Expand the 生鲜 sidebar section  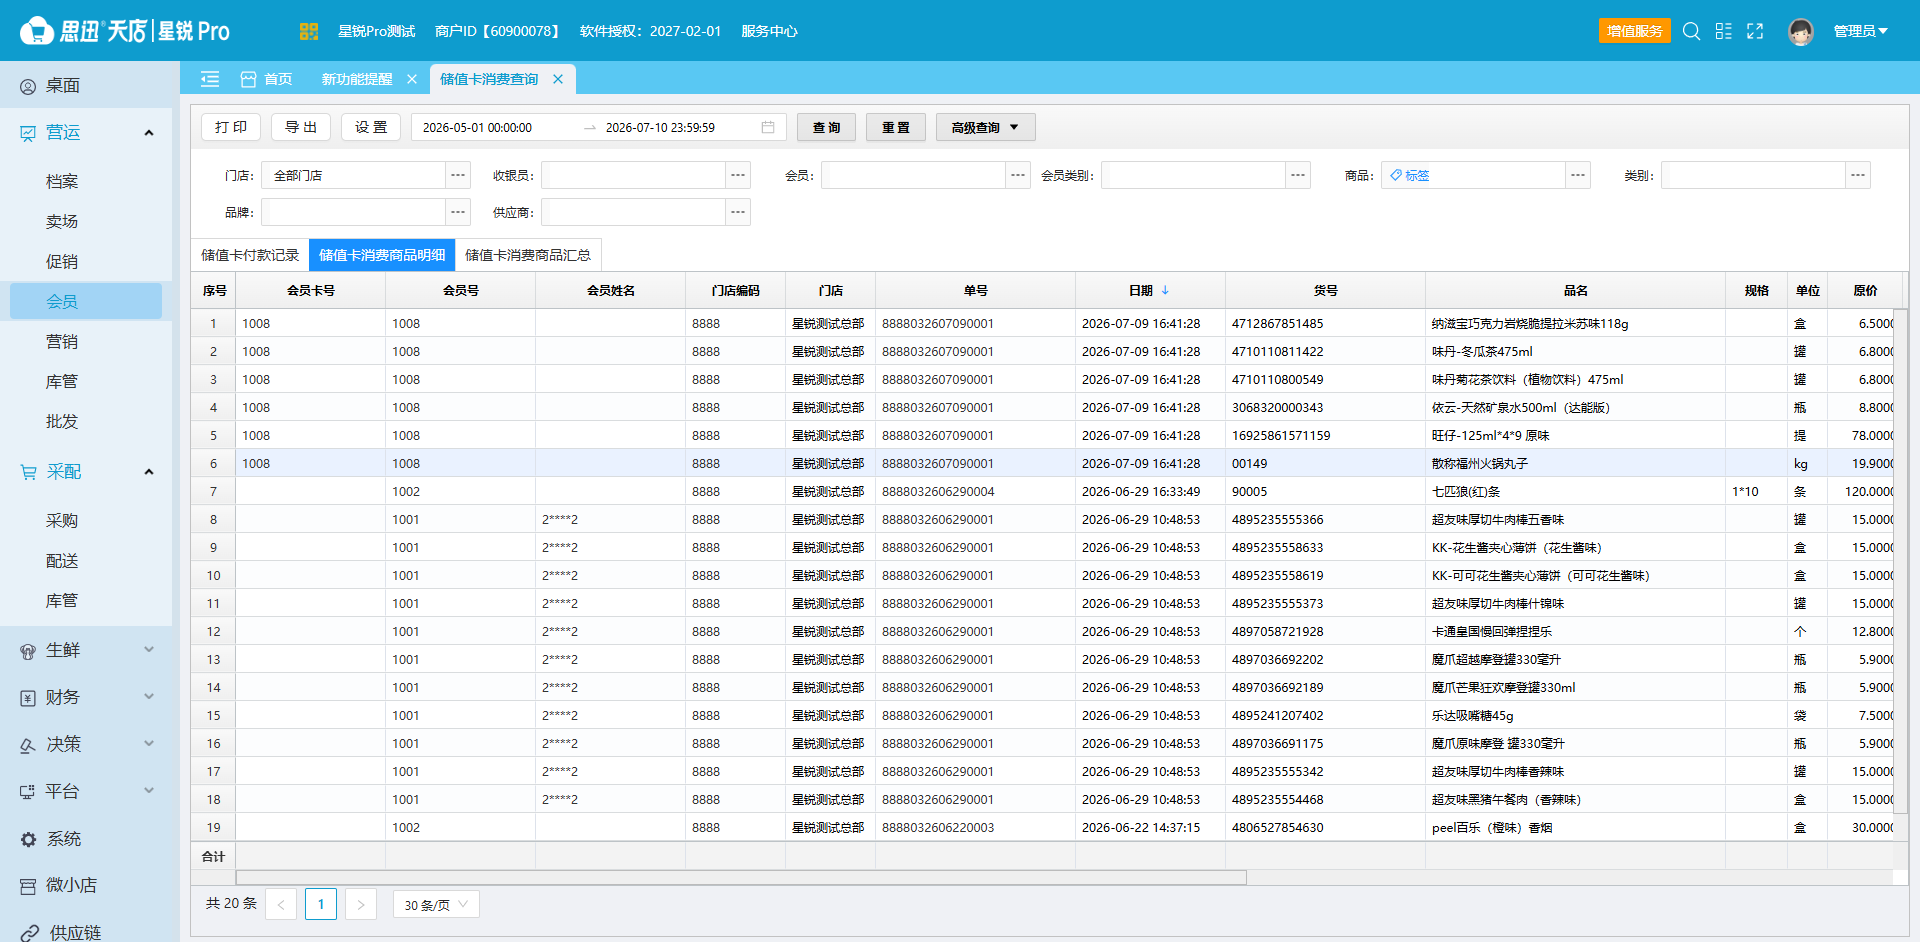[149, 650]
